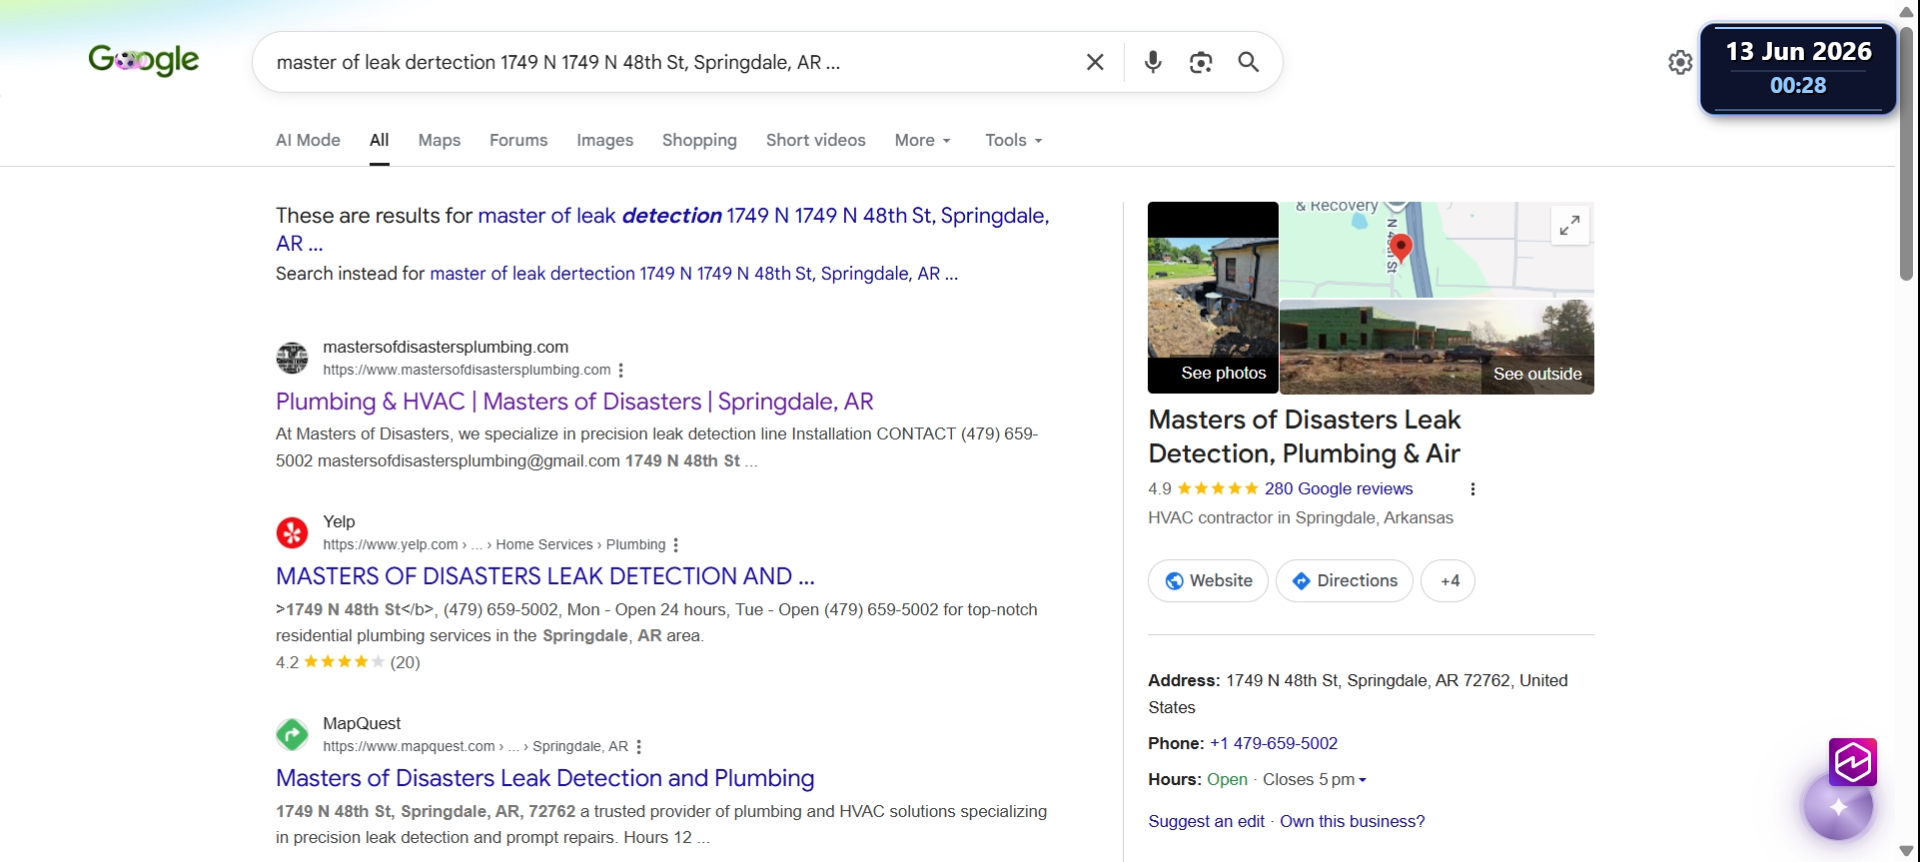Expand the More search filters dropdown

click(x=923, y=140)
